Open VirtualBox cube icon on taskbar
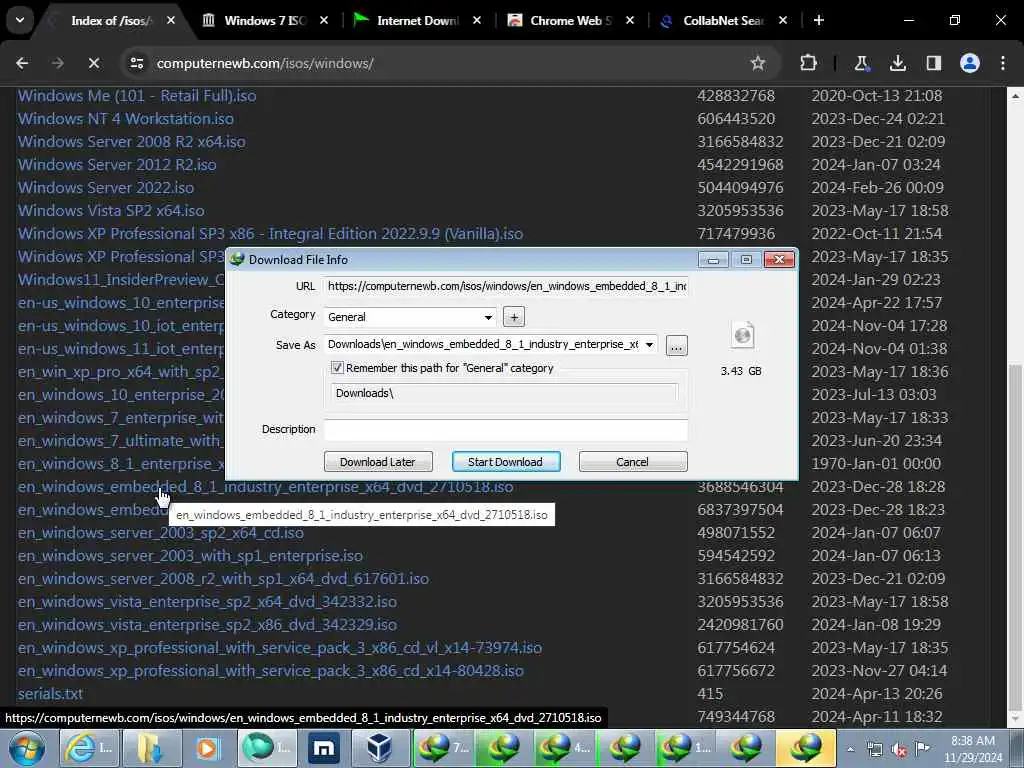1024x768 pixels. coord(380,748)
